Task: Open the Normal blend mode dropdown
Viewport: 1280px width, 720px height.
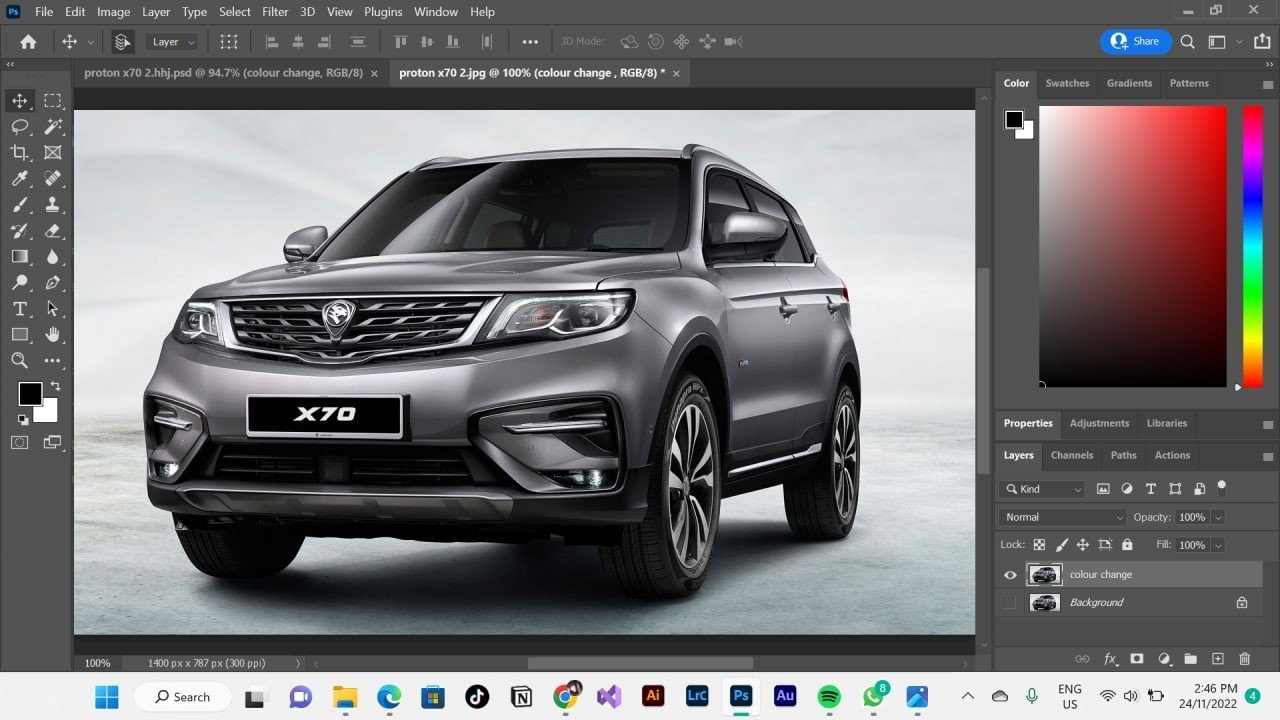Action: pos(1062,517)
